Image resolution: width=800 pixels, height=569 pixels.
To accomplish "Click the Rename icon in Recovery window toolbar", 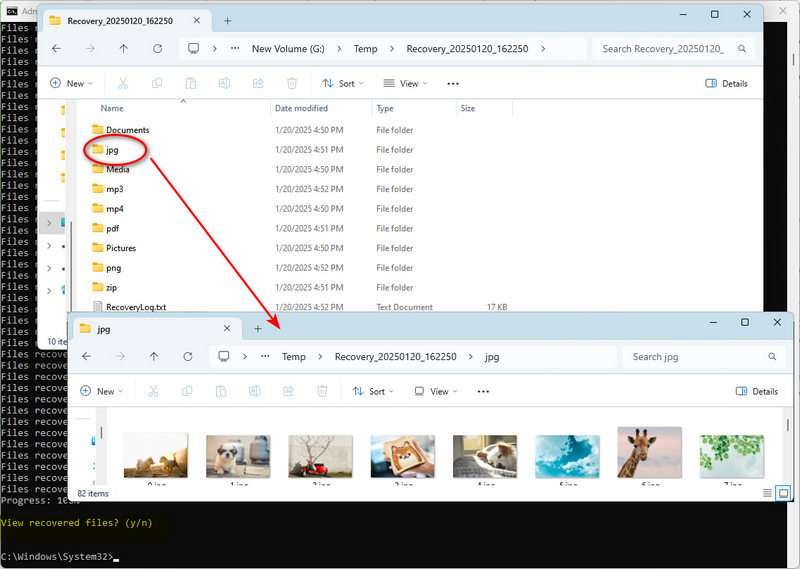I will 224,83.
